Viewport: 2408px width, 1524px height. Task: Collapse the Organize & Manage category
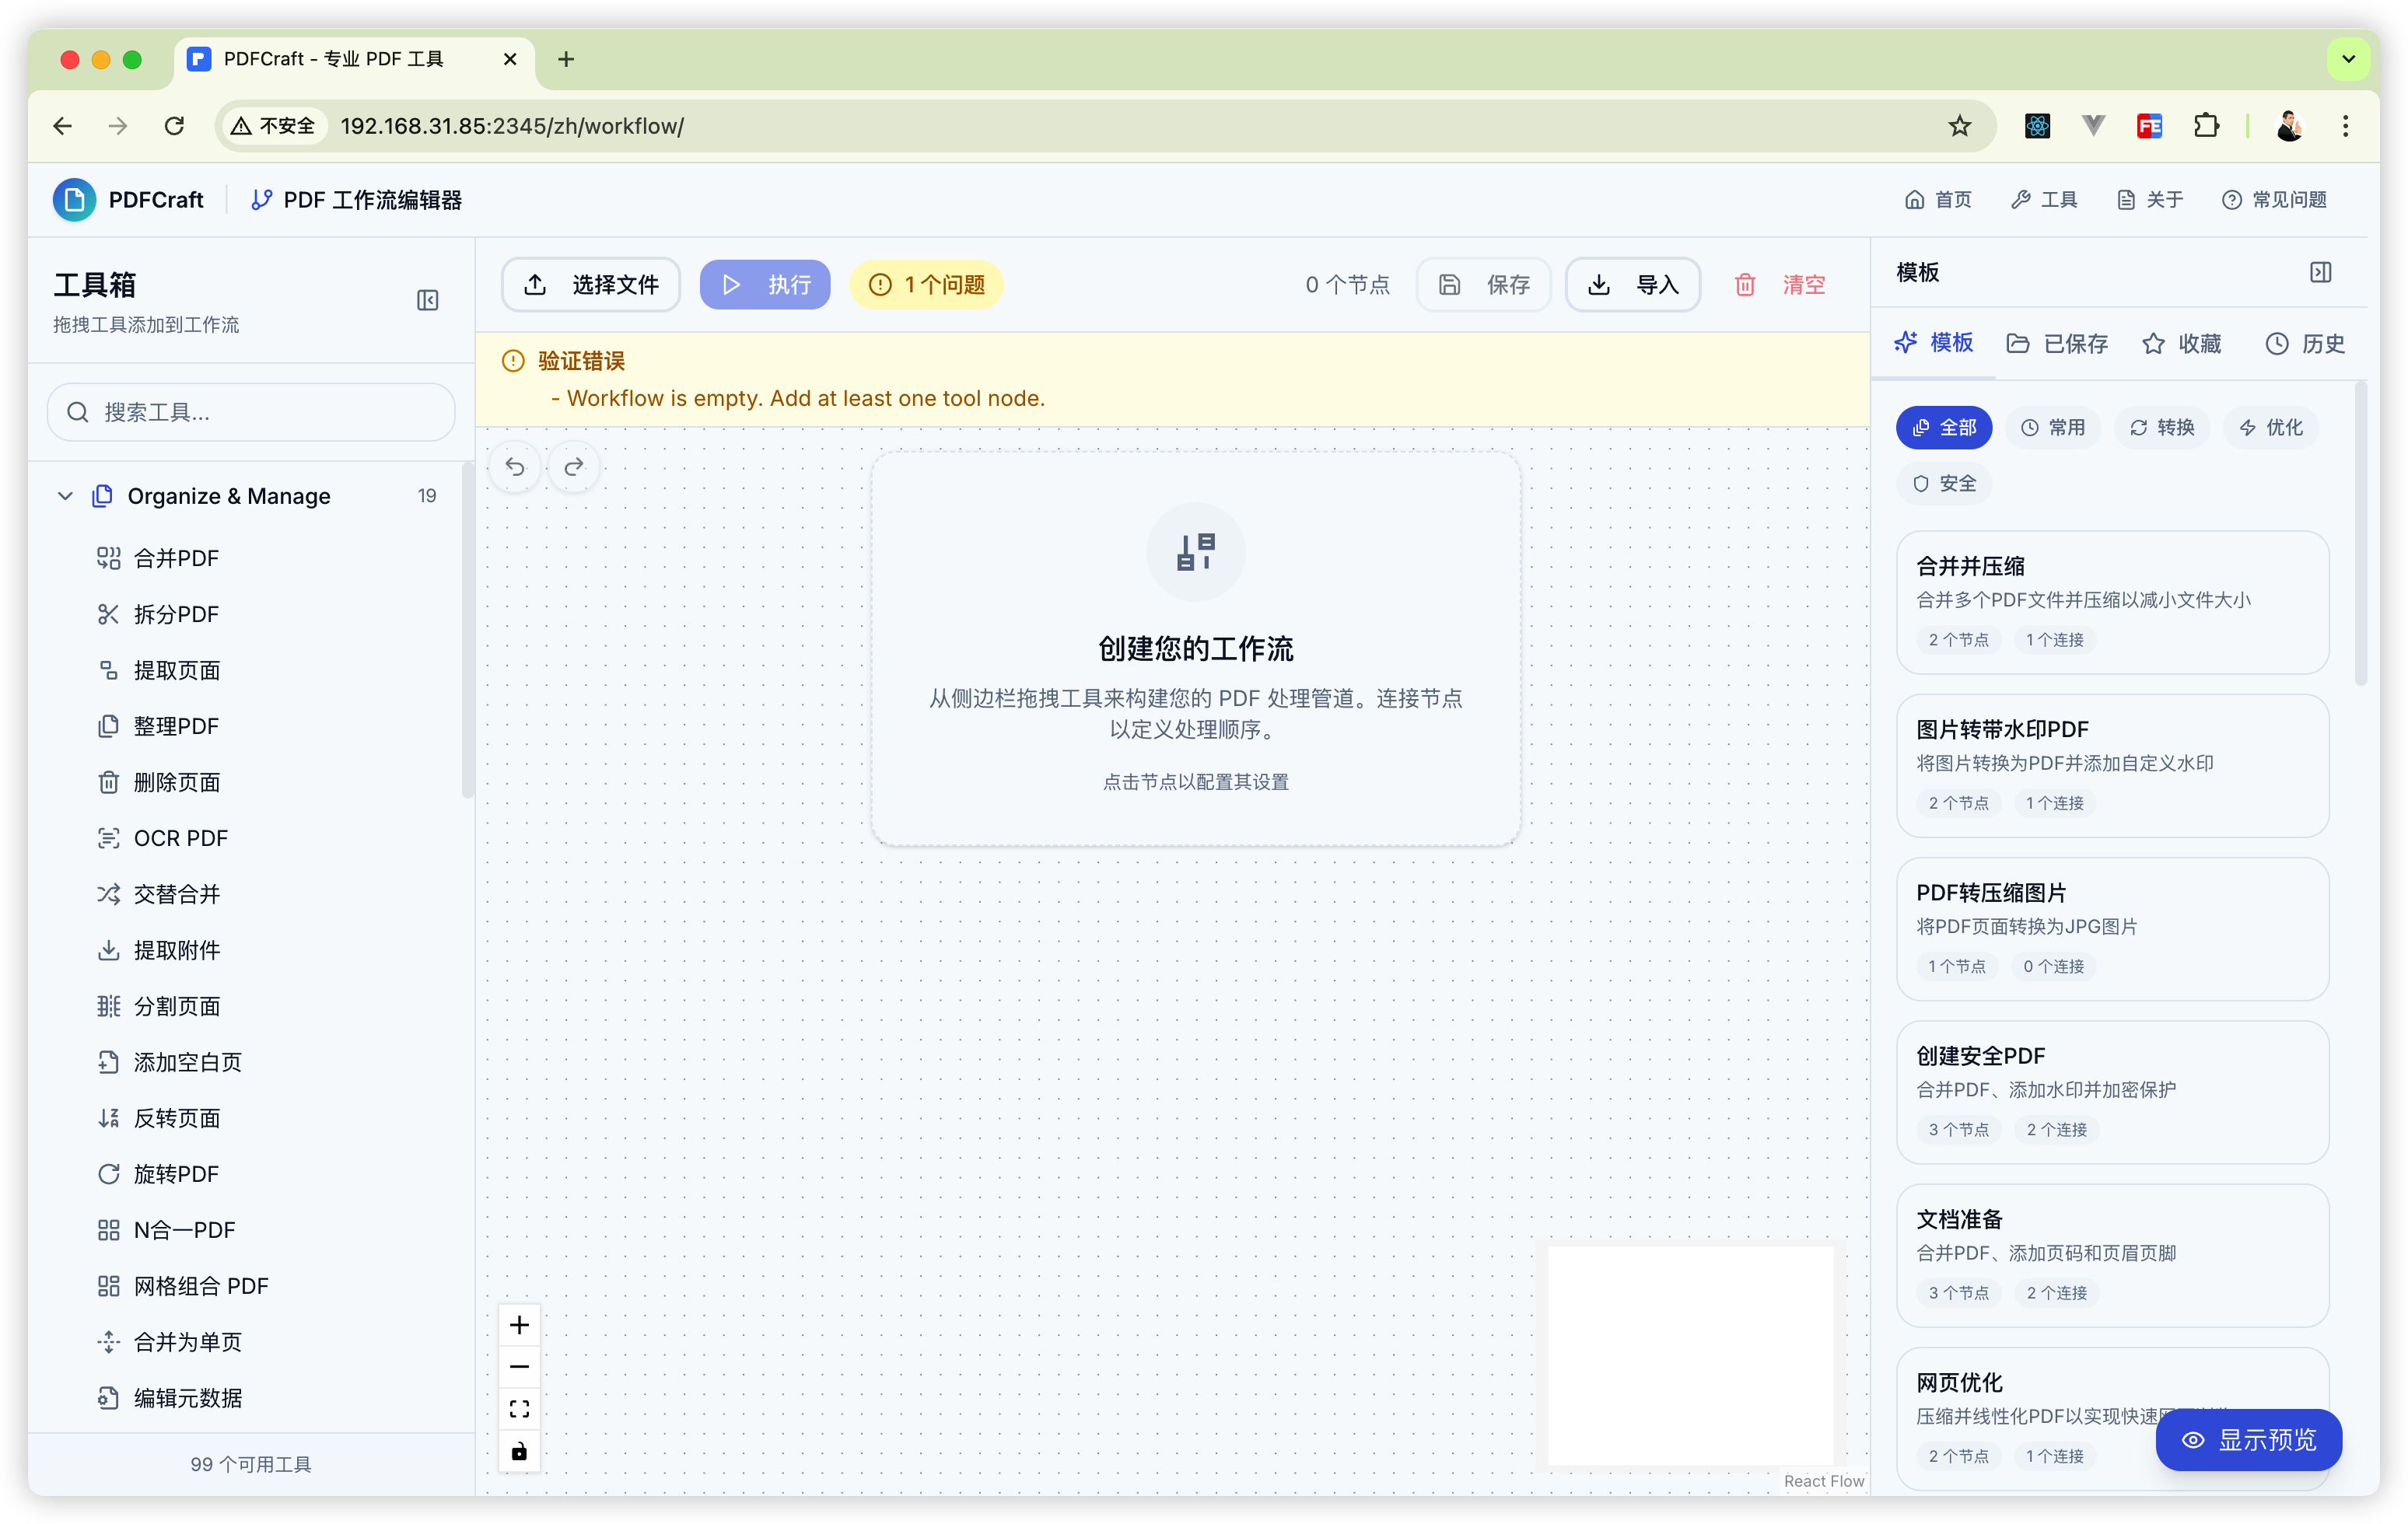pos(66,496)
